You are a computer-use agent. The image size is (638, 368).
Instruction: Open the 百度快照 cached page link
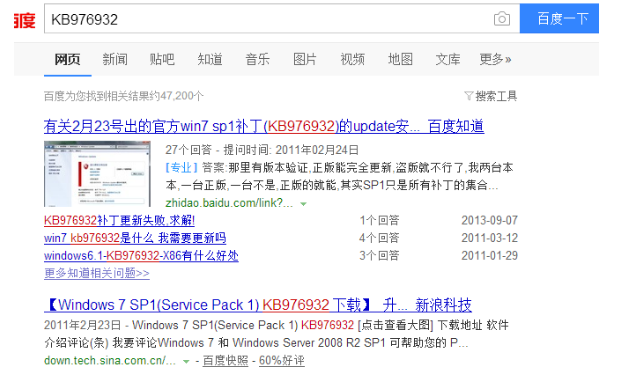[x=225, y=361]
